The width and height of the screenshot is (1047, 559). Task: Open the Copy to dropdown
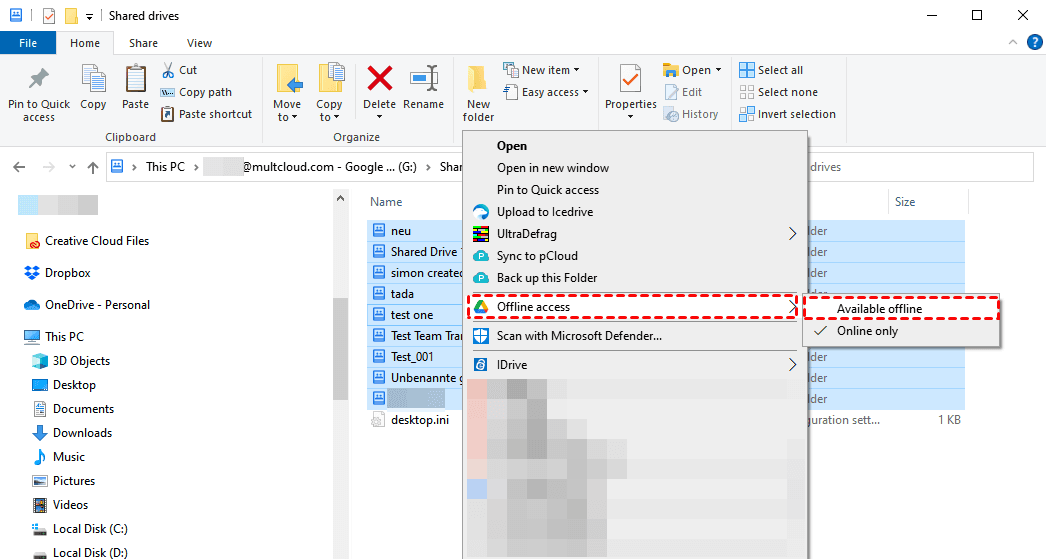(x=329, y=94)
